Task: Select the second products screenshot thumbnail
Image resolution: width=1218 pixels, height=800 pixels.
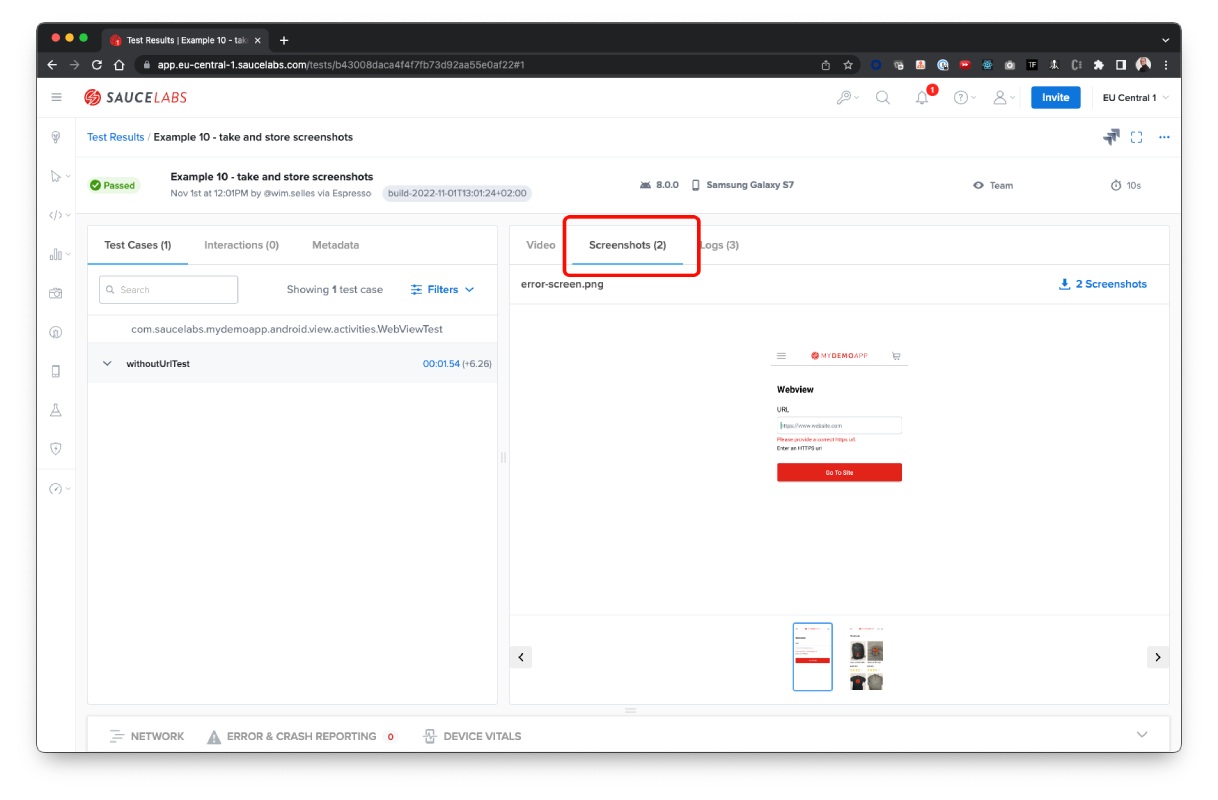Action: [866, 657]
